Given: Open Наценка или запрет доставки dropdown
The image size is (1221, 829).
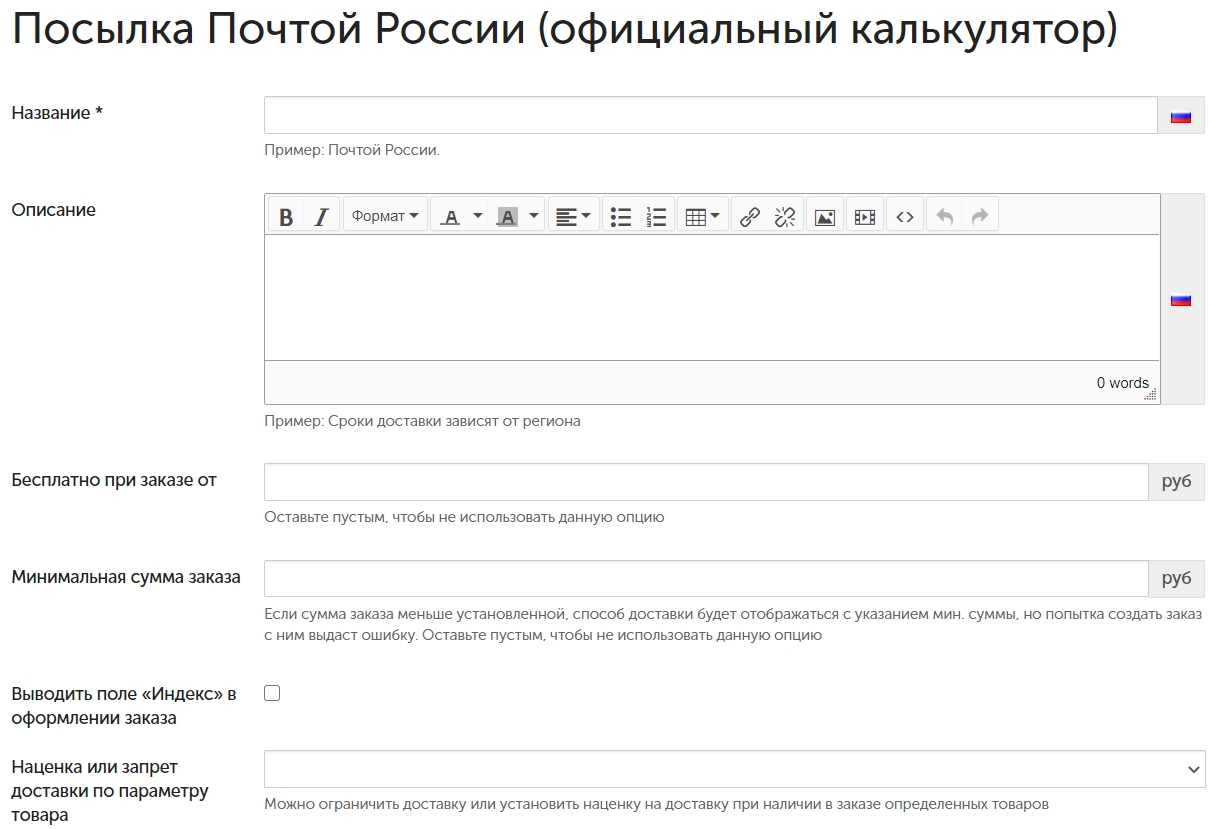Looking at the screenshot, I should click(x=735, y=769).
